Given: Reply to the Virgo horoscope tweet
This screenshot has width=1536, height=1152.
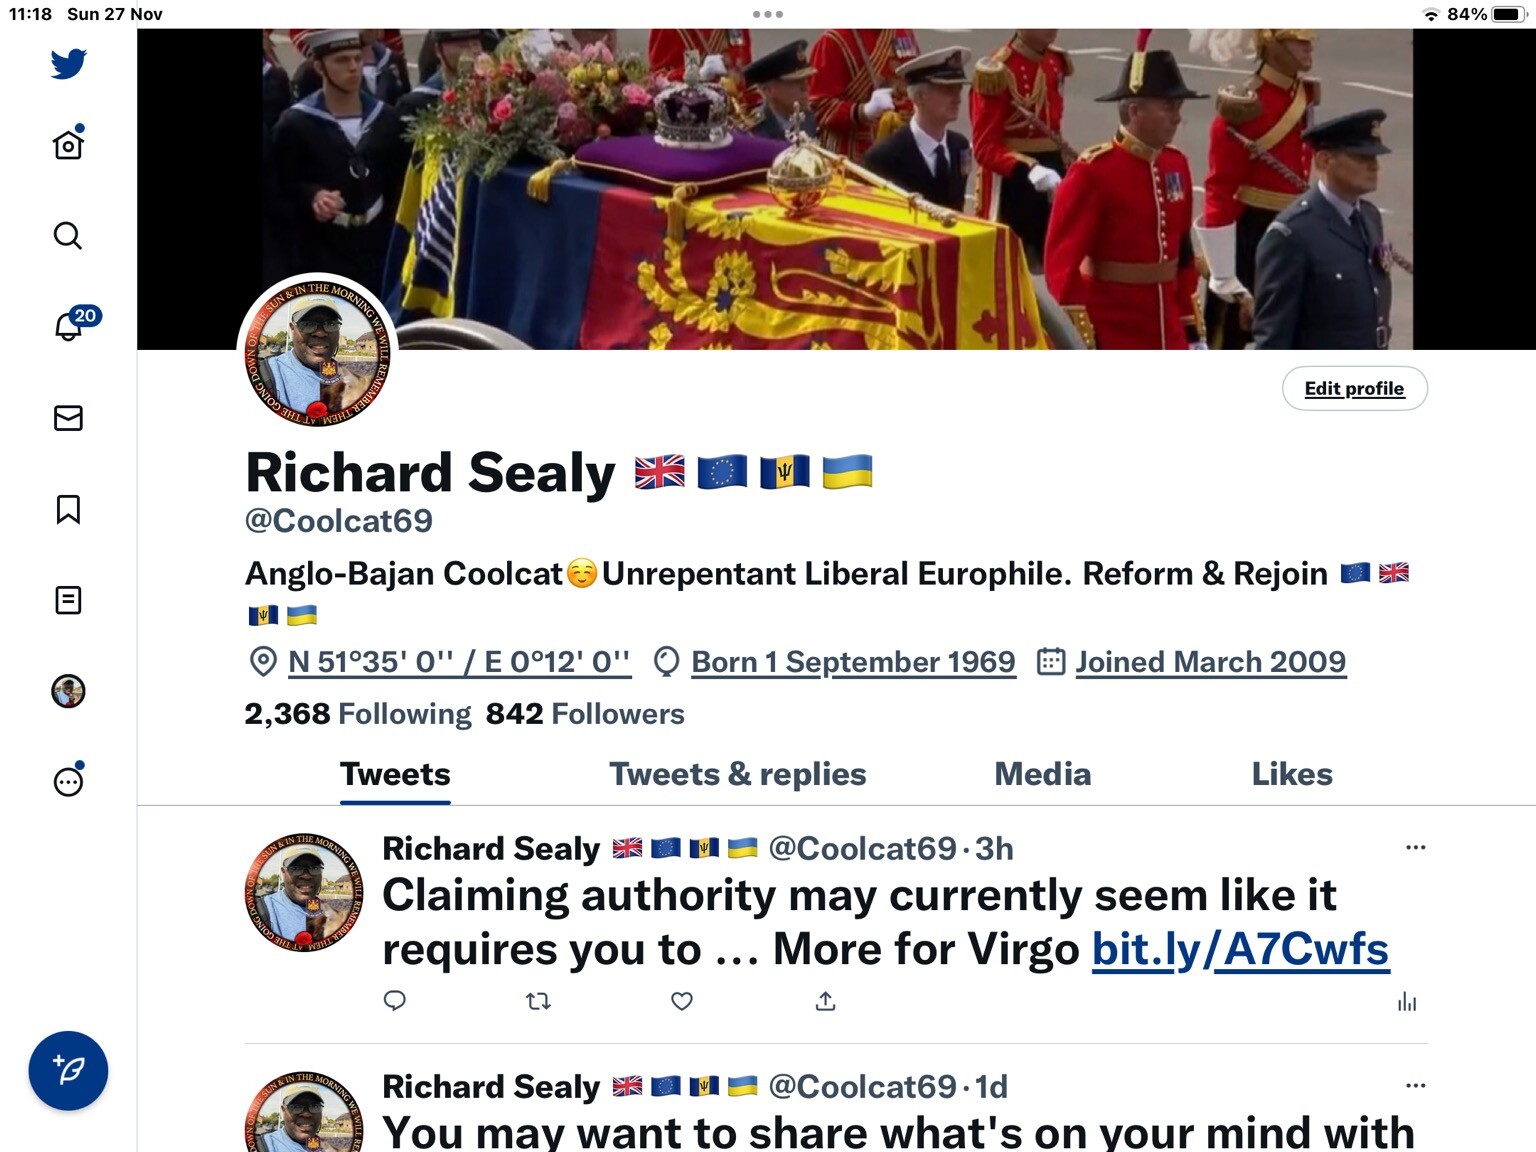Looking at the screenshot, I should pos(395,1001).
